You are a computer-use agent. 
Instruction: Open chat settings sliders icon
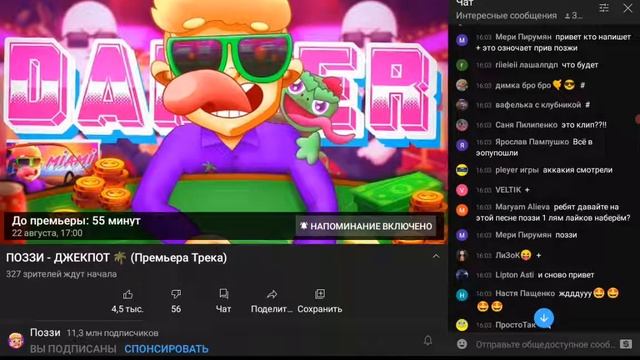tap(604, 7)
